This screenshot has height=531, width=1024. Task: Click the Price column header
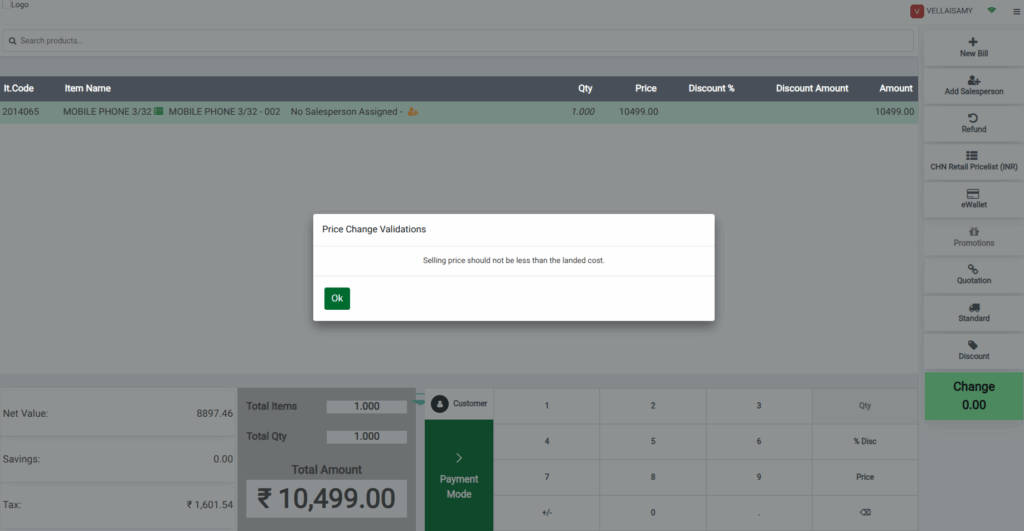[646, 88]
